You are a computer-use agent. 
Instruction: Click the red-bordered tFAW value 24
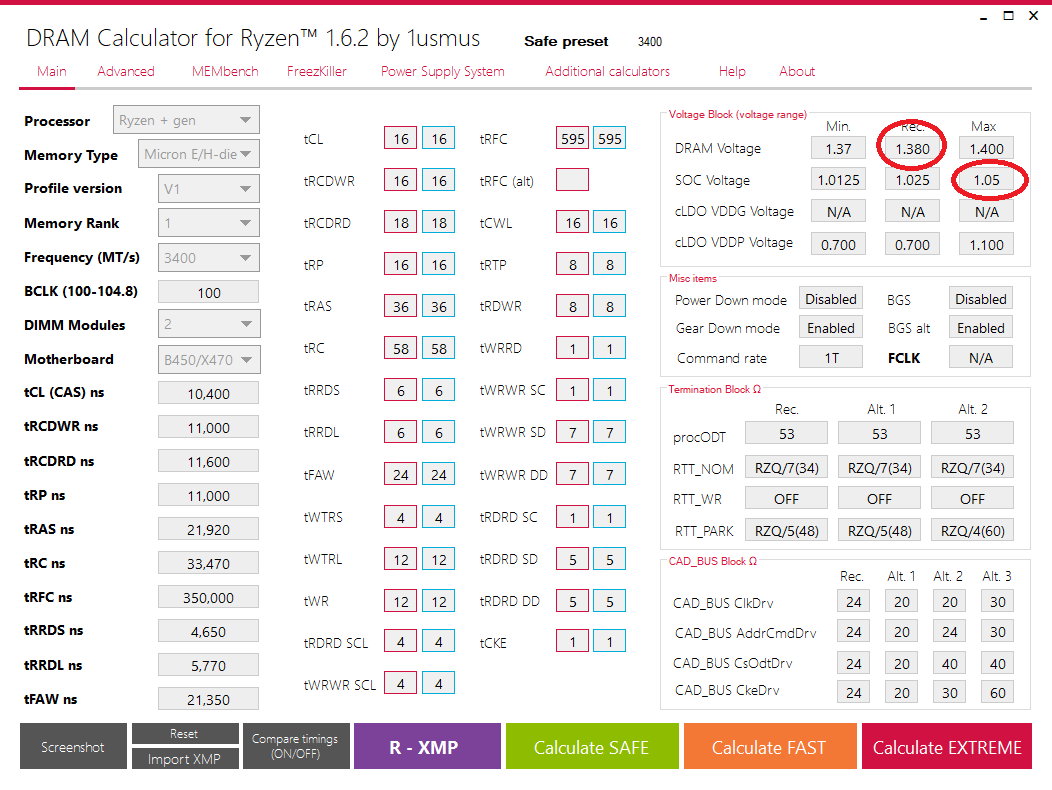pos(401,475)
